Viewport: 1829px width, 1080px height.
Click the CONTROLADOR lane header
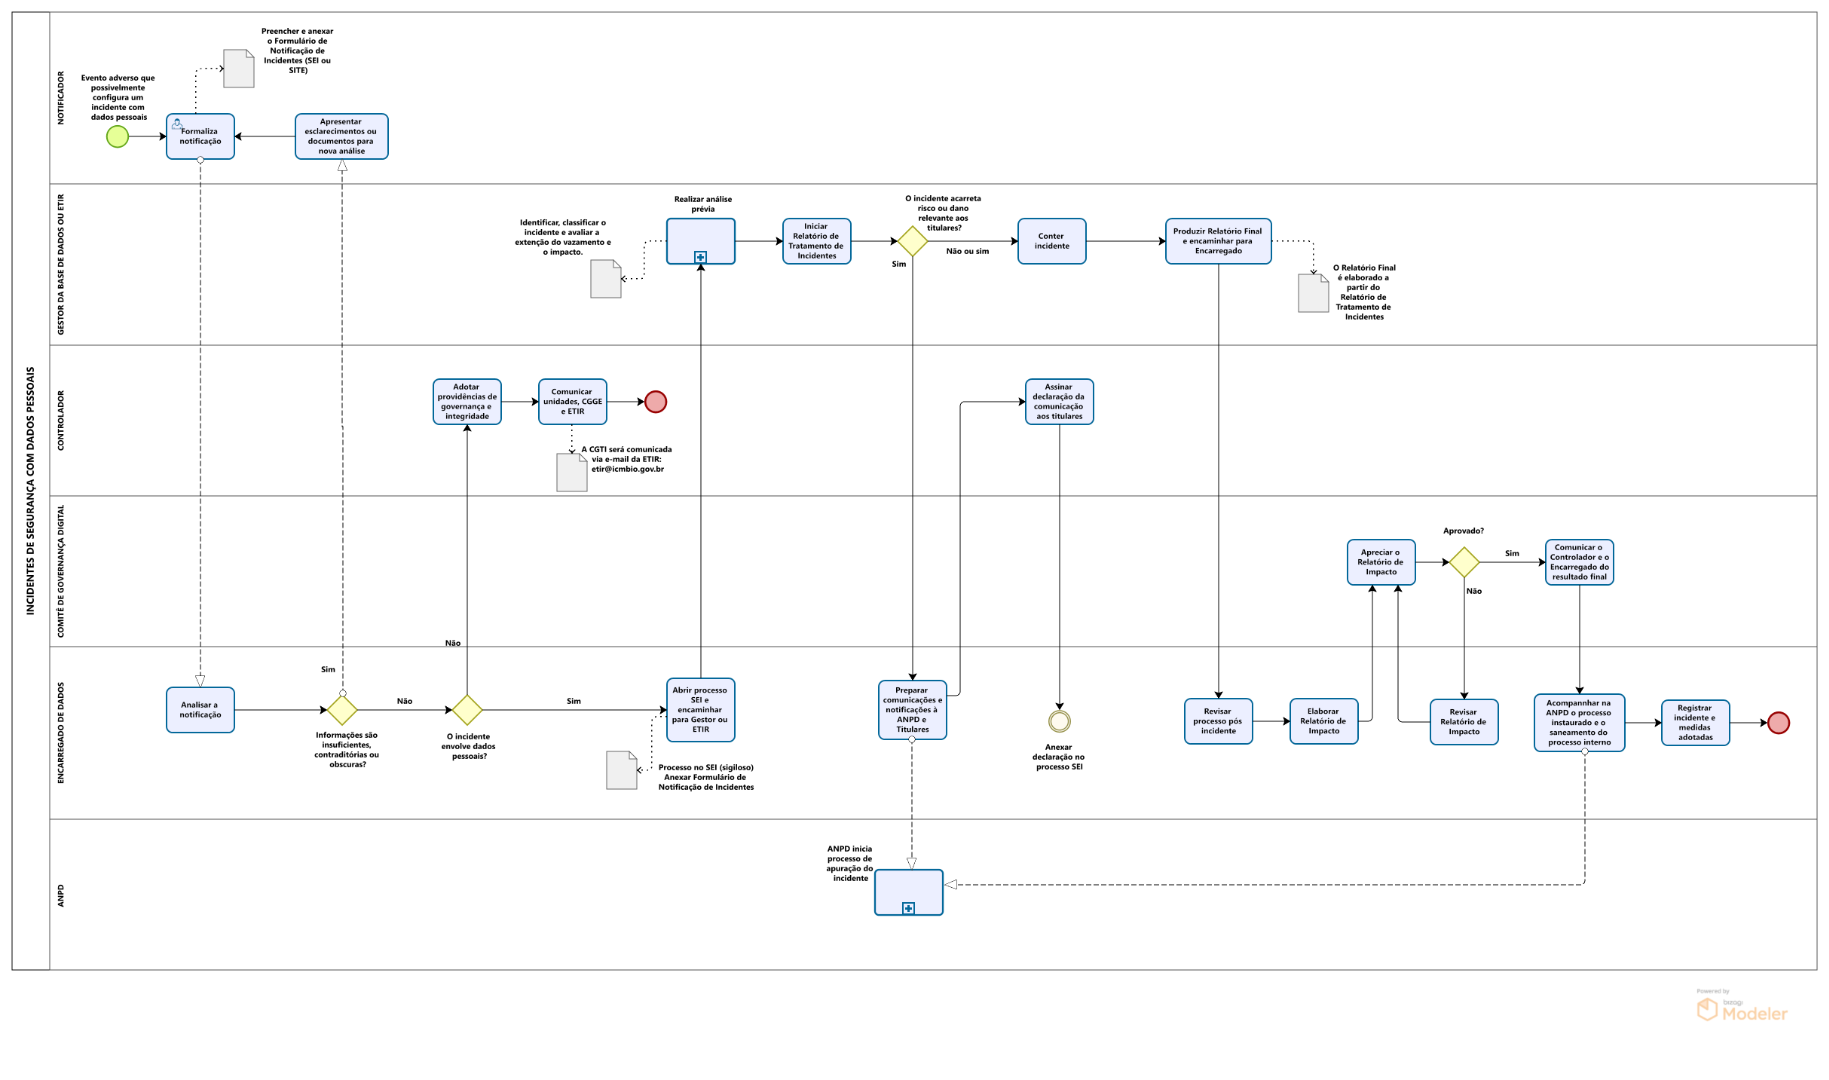[x=61, y=420]
